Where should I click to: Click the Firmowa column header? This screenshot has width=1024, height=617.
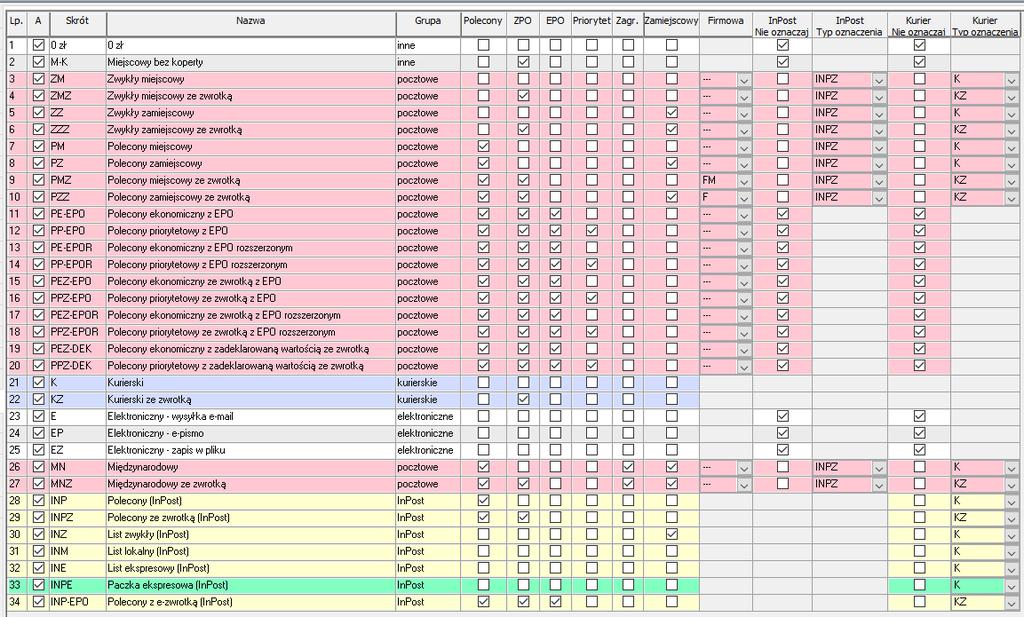click(726, 24)
